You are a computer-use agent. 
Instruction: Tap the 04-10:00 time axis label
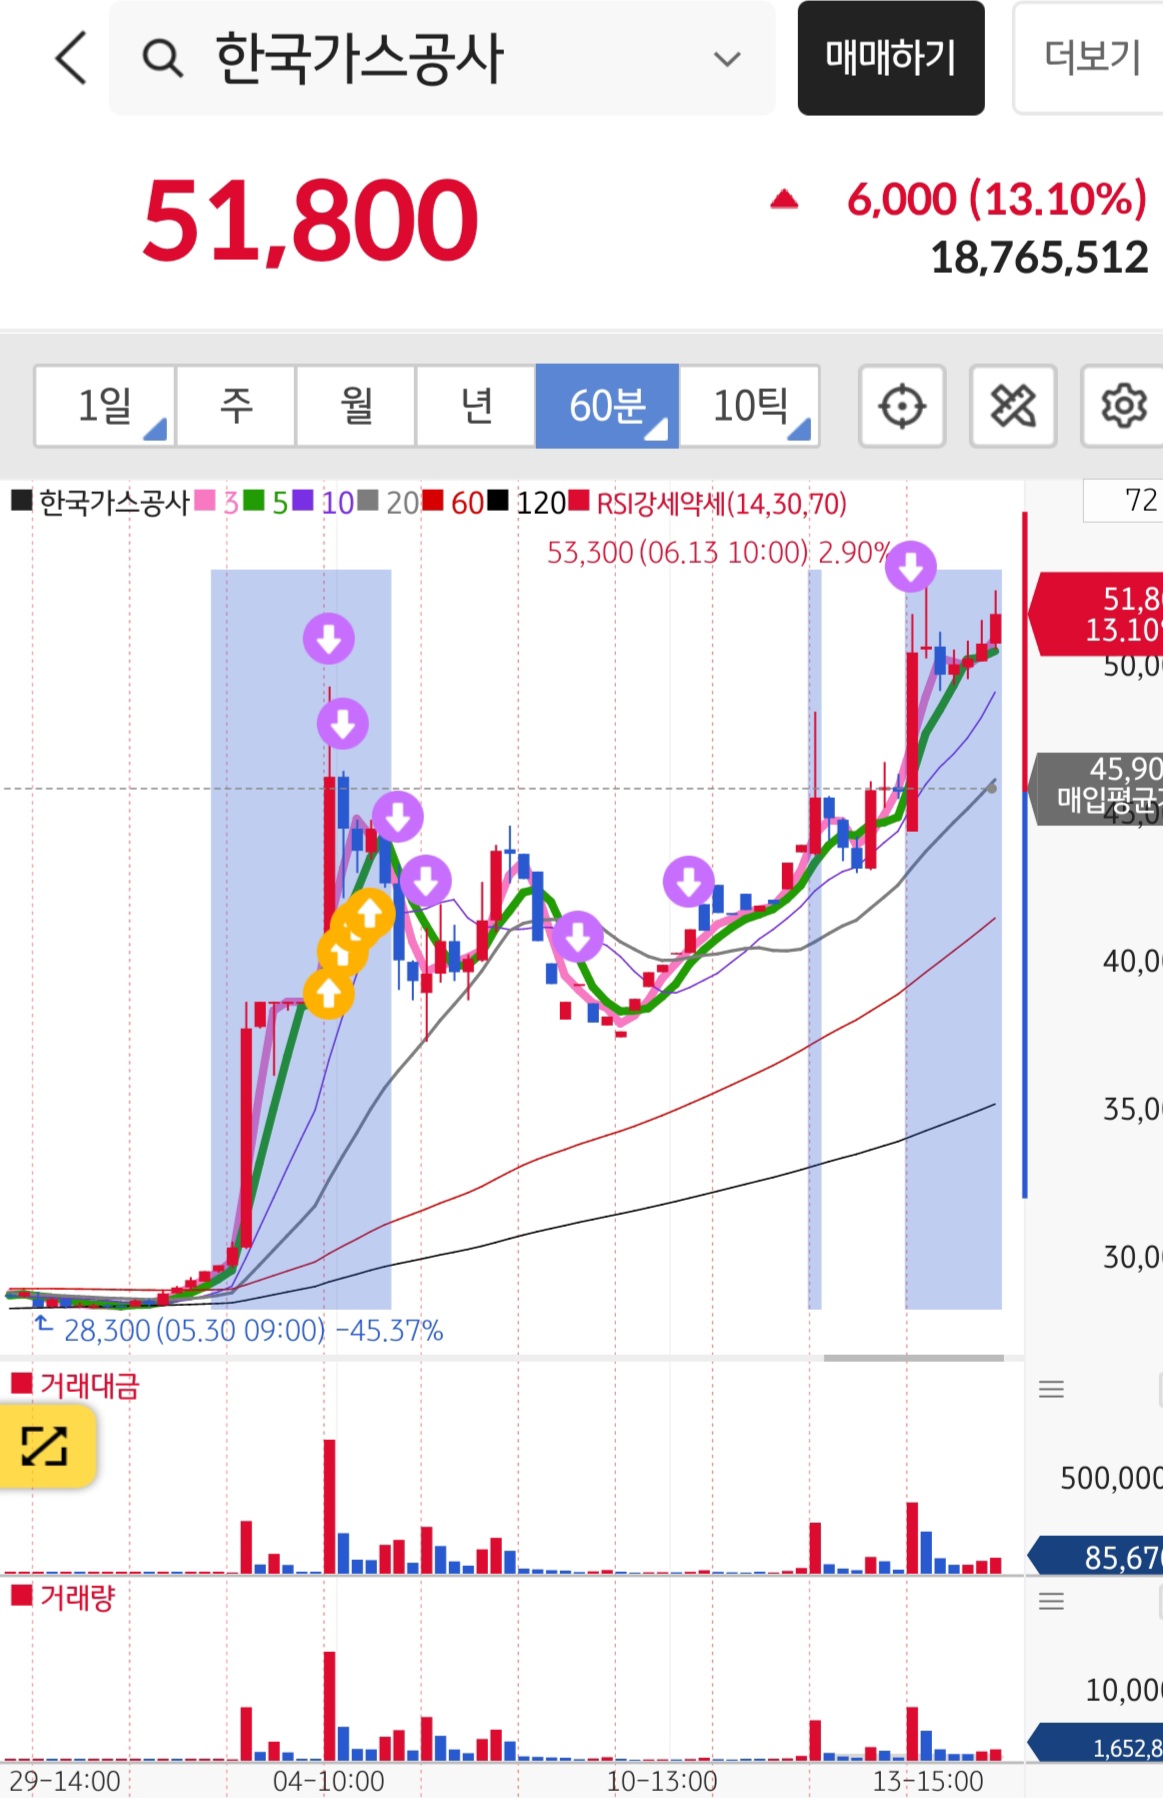tap(328, 1781)
